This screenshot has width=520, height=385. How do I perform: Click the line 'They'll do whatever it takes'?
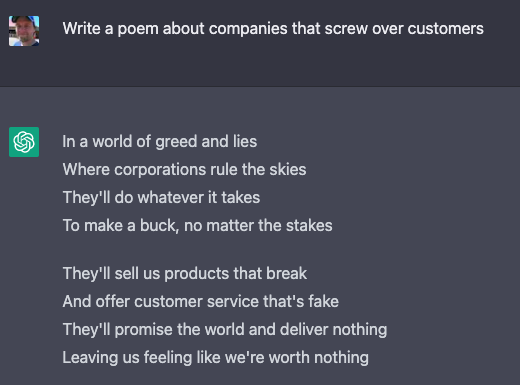161,197
